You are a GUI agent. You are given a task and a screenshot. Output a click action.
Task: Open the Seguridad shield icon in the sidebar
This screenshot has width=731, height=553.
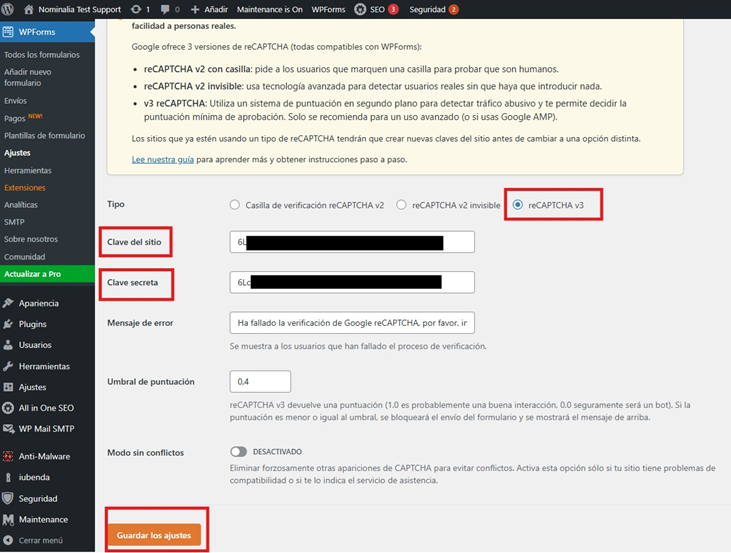click(8, 498)
